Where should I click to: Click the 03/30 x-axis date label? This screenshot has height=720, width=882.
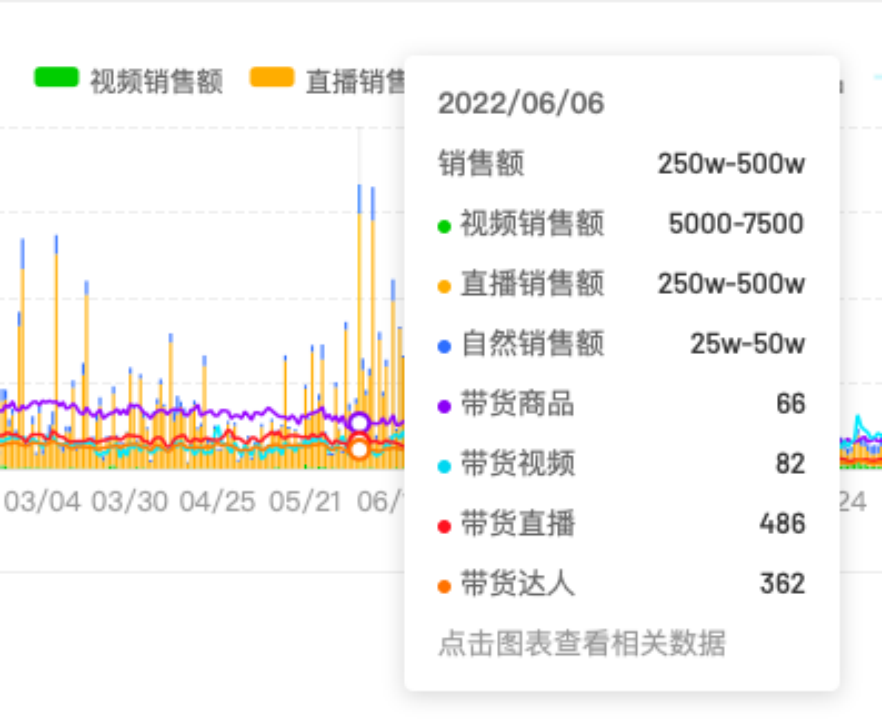pyautogui.click(x=130, y=502)
